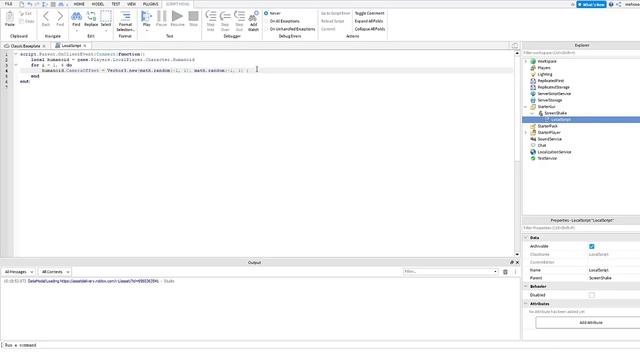Select StarterPack in Explorer

point(547,126)
